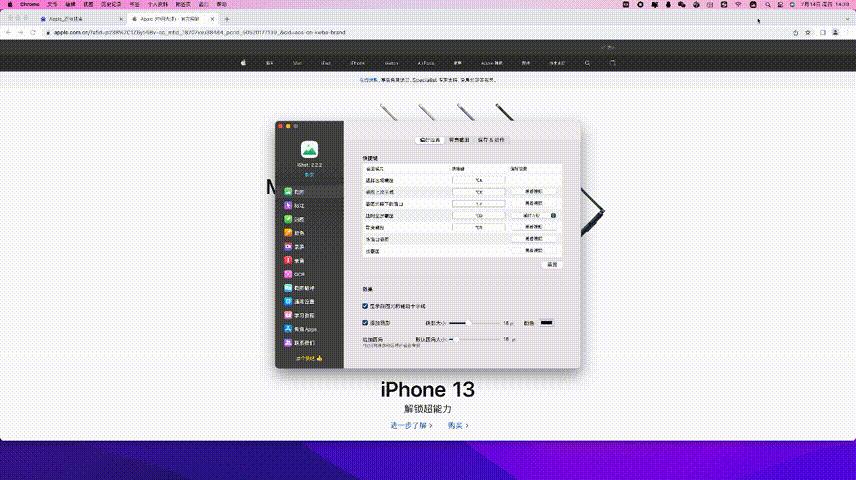The height and width of the screenshot is (480, 856).
Task: Open Mac in the Apple site navigation
Action: tap(298, 63)
